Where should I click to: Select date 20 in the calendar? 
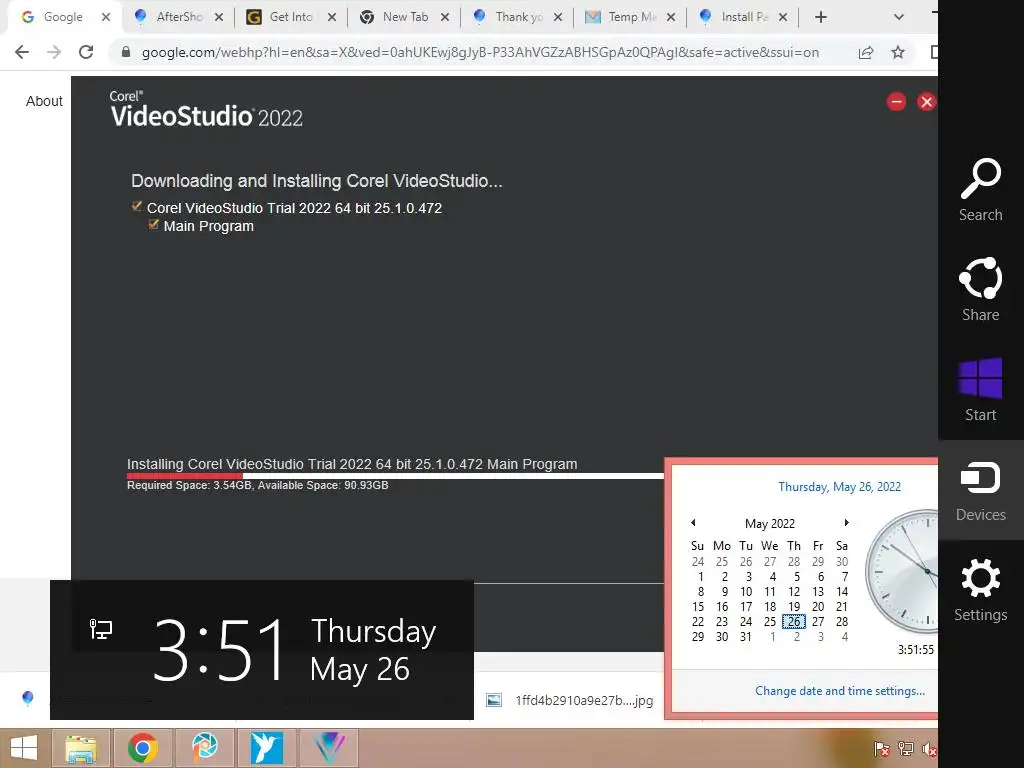818,607
